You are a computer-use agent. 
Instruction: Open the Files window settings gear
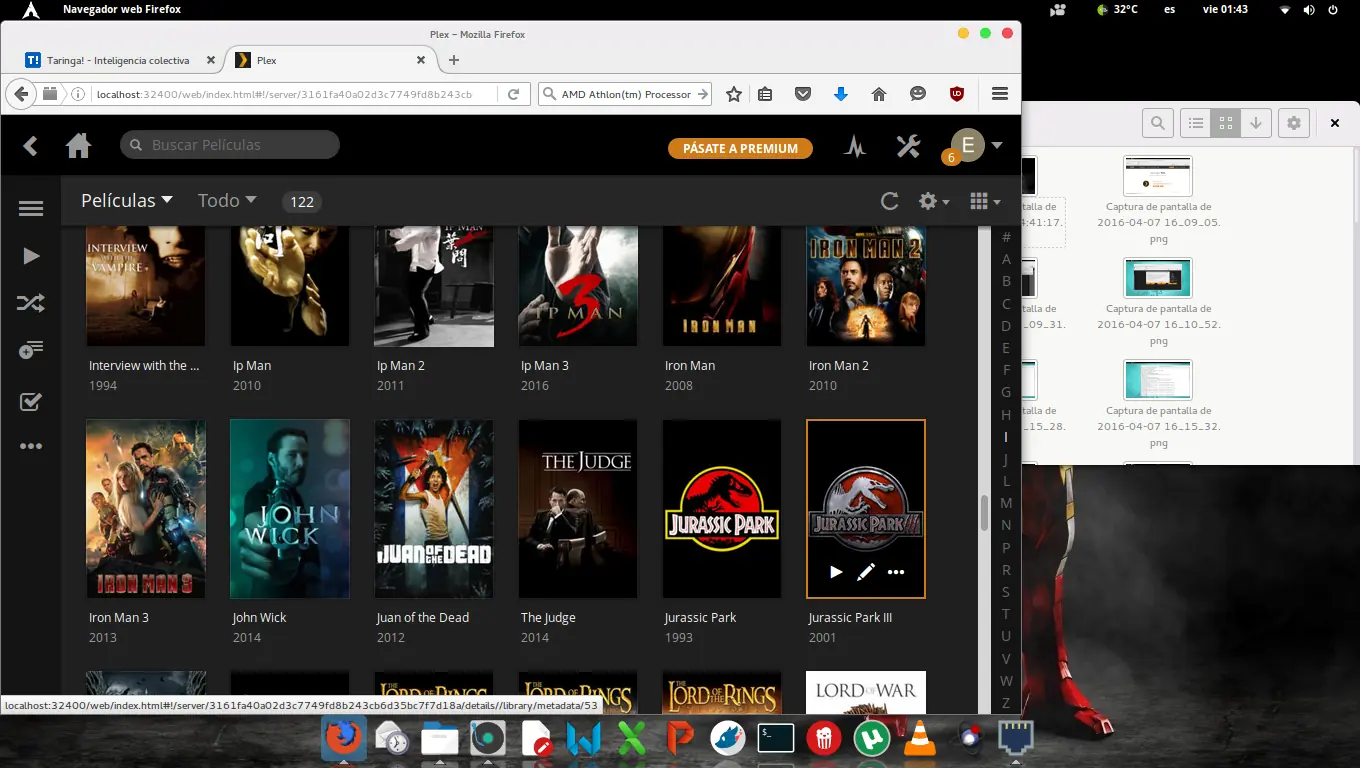click(1294, 123)
